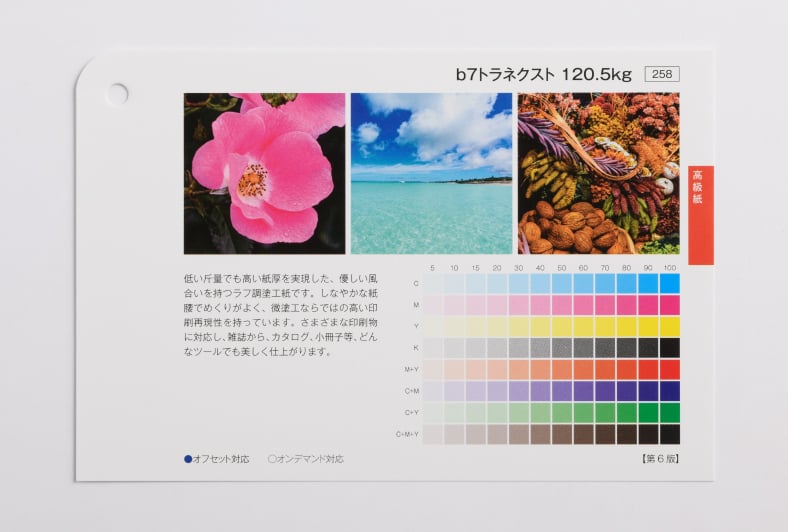The image size is (788, 532).
Task: Pick the 100% black K swatch
Action: 669,348
